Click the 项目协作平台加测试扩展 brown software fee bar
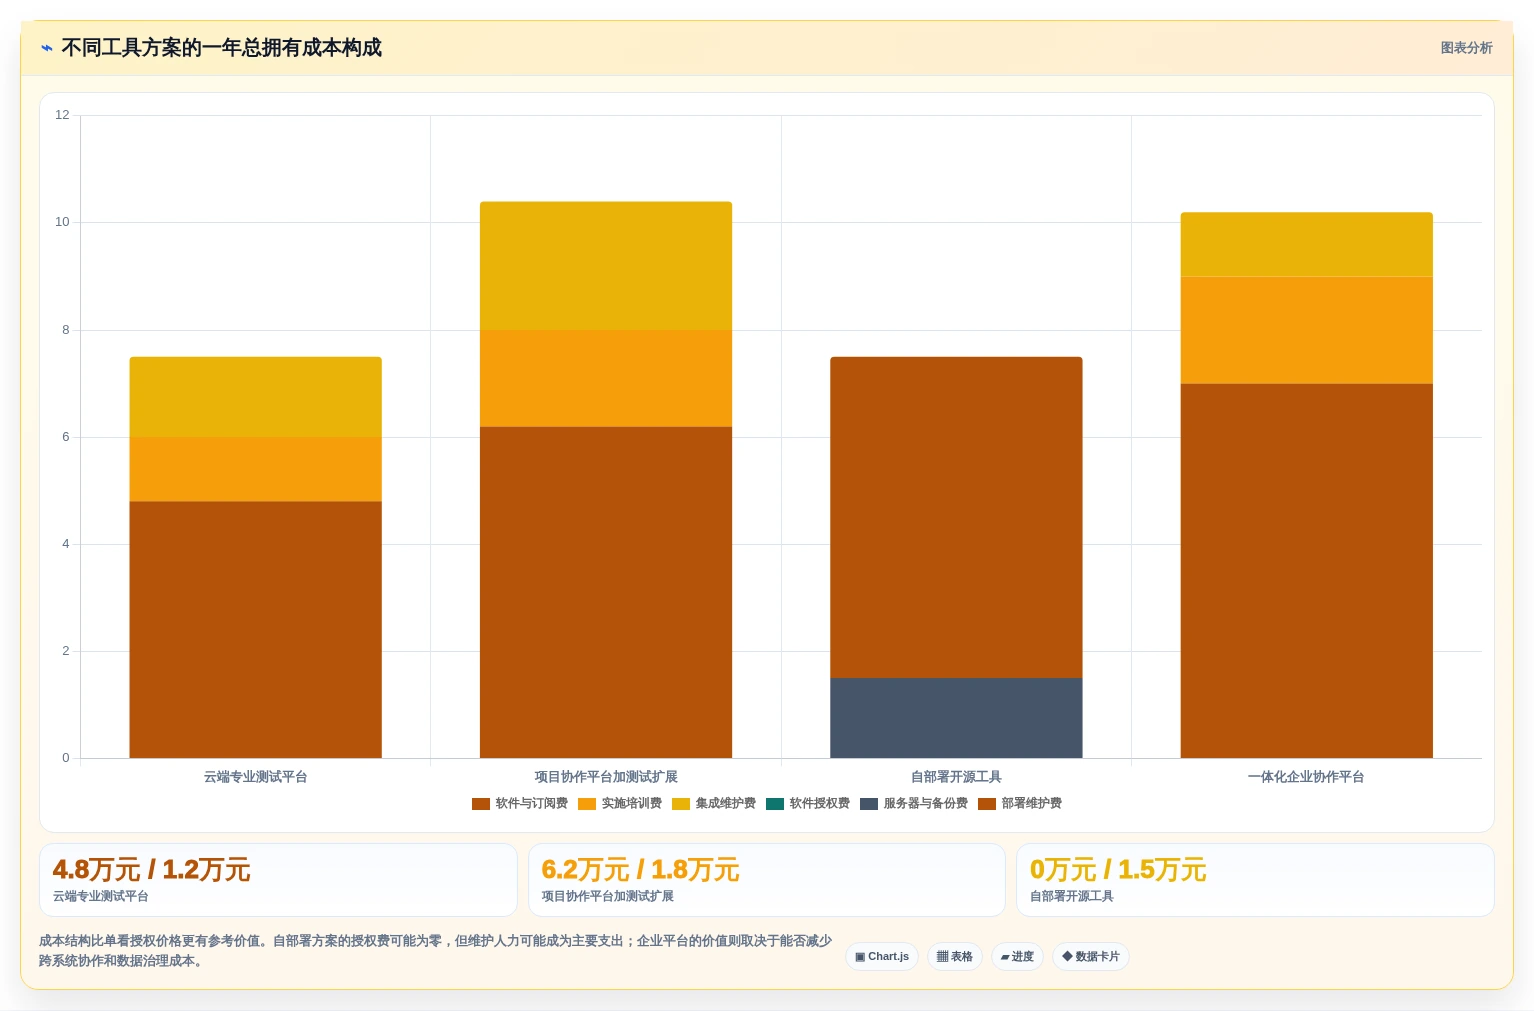Viewport: 1534px width, 1011px height. [x=606, y=592]
